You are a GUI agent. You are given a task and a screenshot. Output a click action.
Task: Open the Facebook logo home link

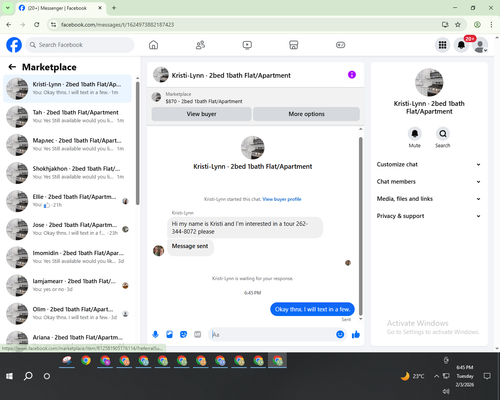coord(14,45)
